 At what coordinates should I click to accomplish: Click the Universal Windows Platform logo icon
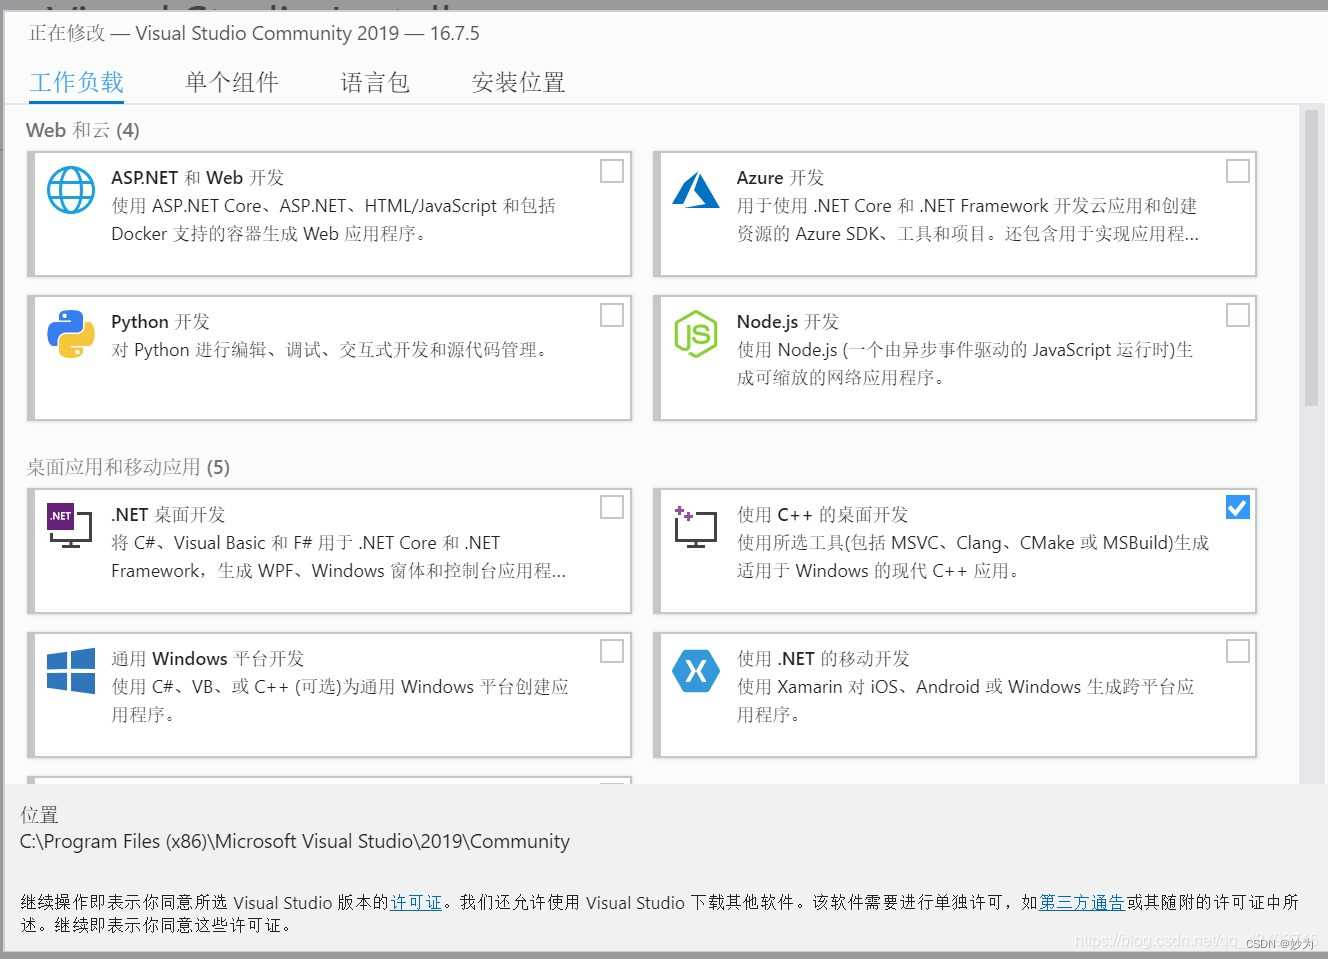[71, 670]
